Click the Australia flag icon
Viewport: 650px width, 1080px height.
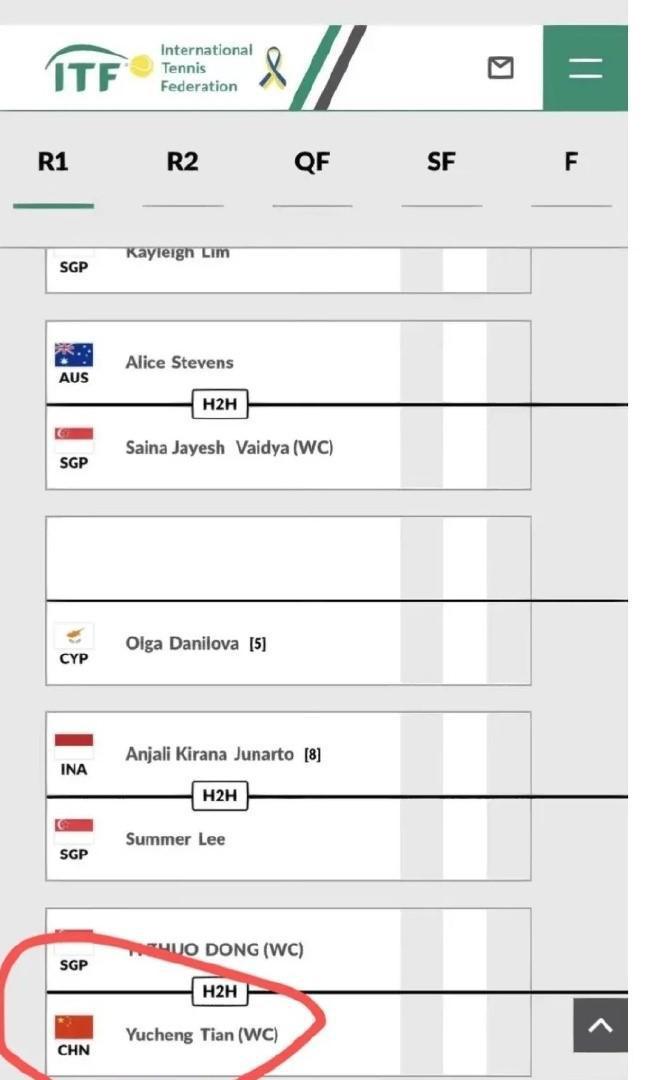point(74,354)
